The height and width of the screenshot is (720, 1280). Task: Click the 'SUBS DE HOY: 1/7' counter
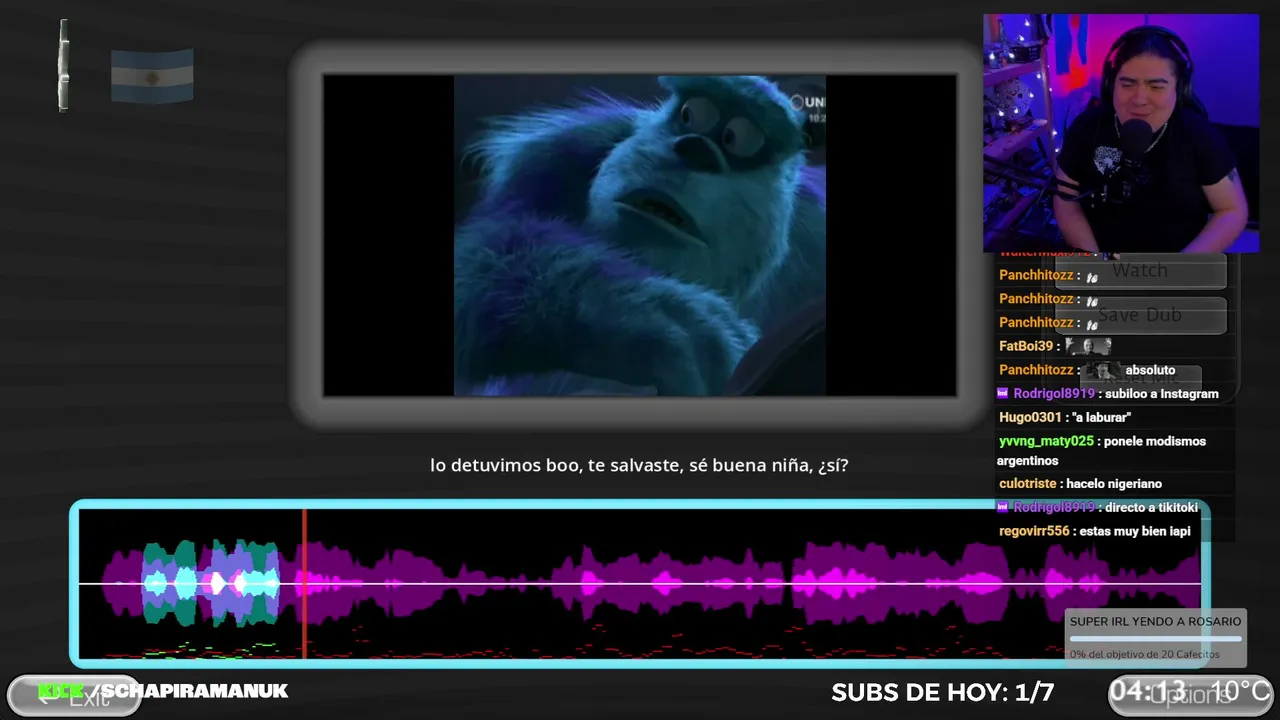(x=942, y=692)
